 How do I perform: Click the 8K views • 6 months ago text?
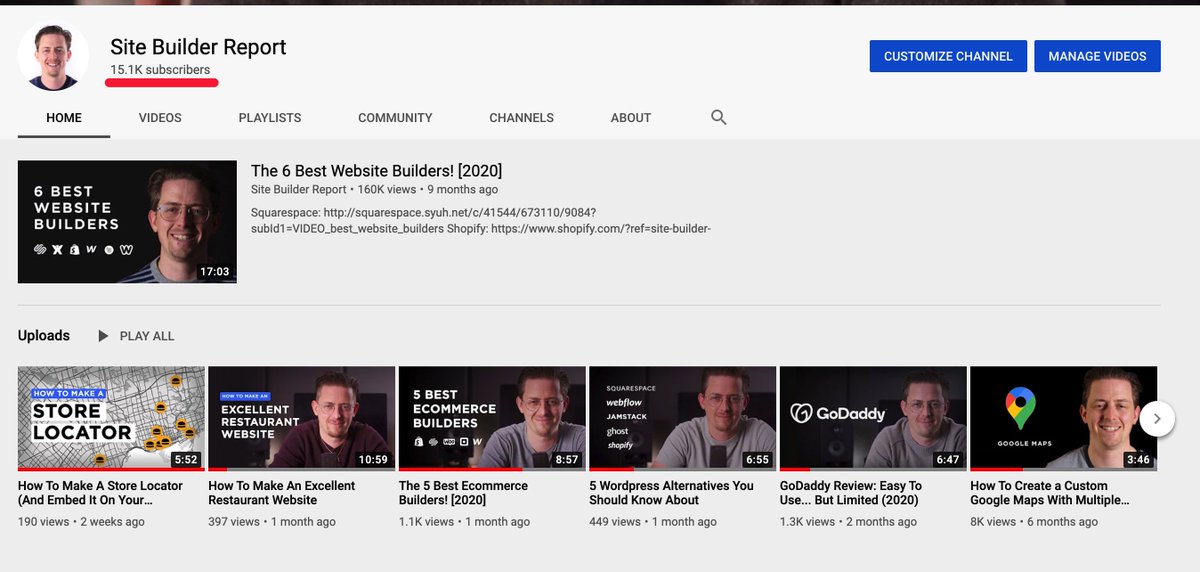click(1034, 522)
